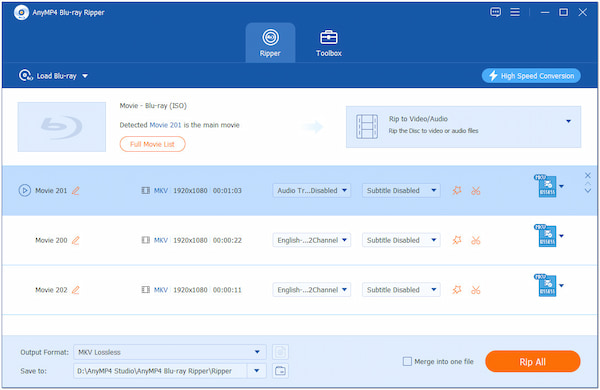Image resolution: width=600 pixels, height=390 pixels.
Task: Play preview of Movie 201
Action: (24, 190)
